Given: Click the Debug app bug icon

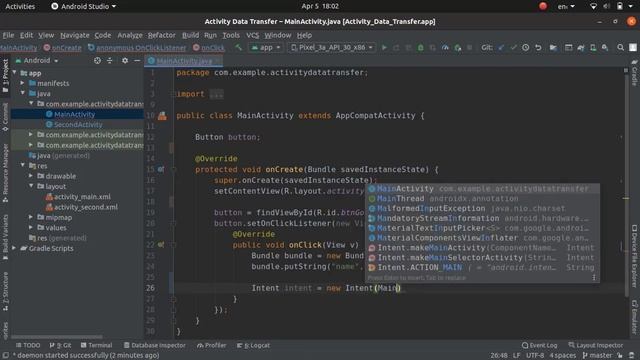Looking at the screenshot, I should click(x=420, y=47).
